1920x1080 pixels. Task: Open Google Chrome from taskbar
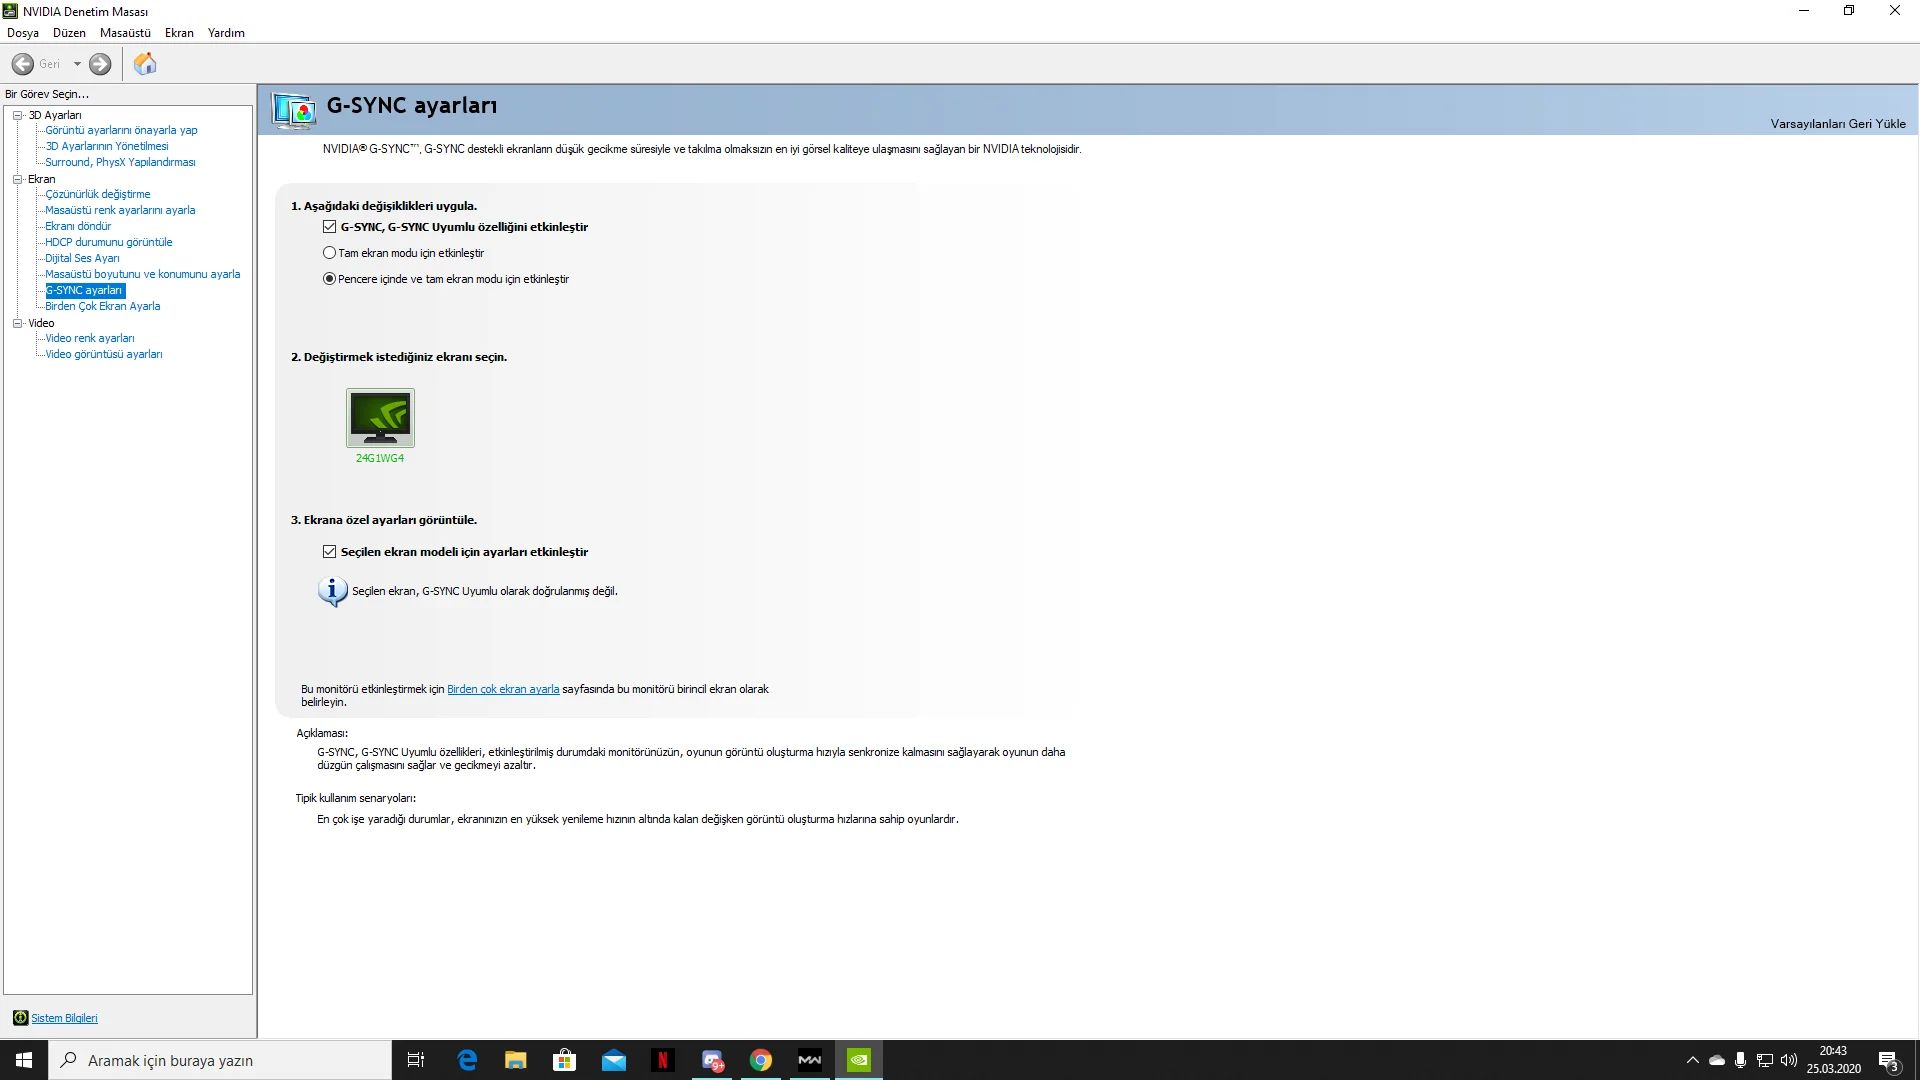pyautogui.click(x=761, y=1060)
